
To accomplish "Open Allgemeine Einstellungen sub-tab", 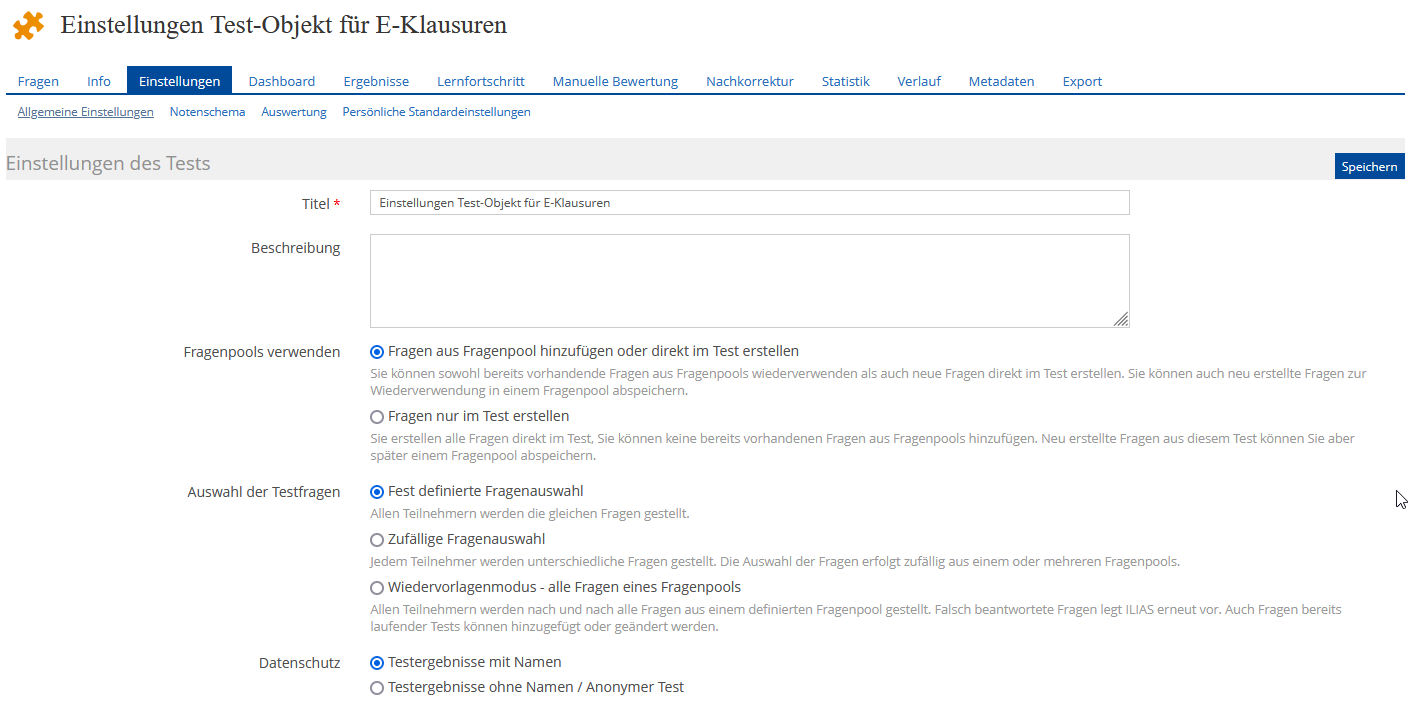I will pyautogui.click(x=86, y=112).
